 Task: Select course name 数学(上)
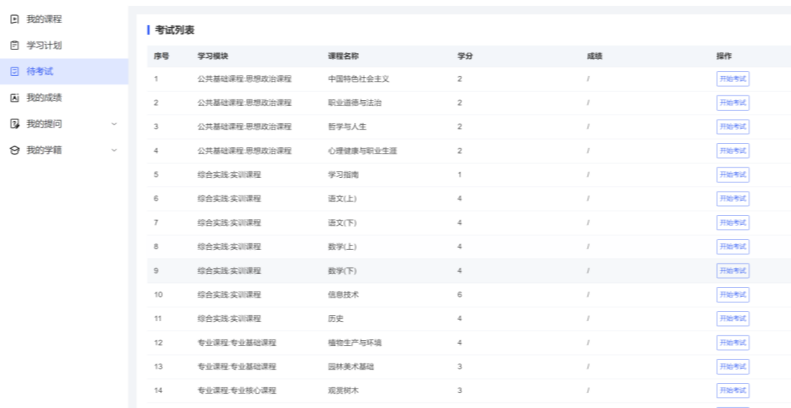click(343, 247)
